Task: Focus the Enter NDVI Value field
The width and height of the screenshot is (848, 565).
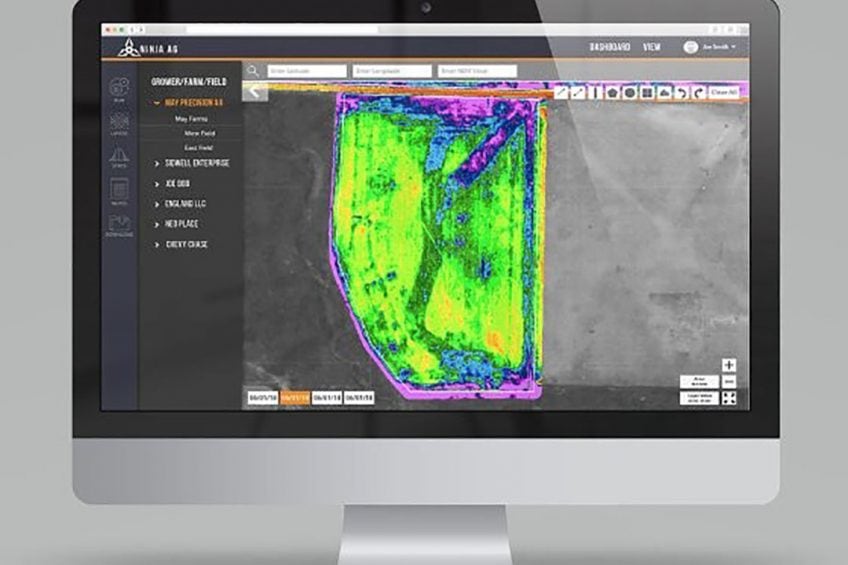Action: (477, 71)
